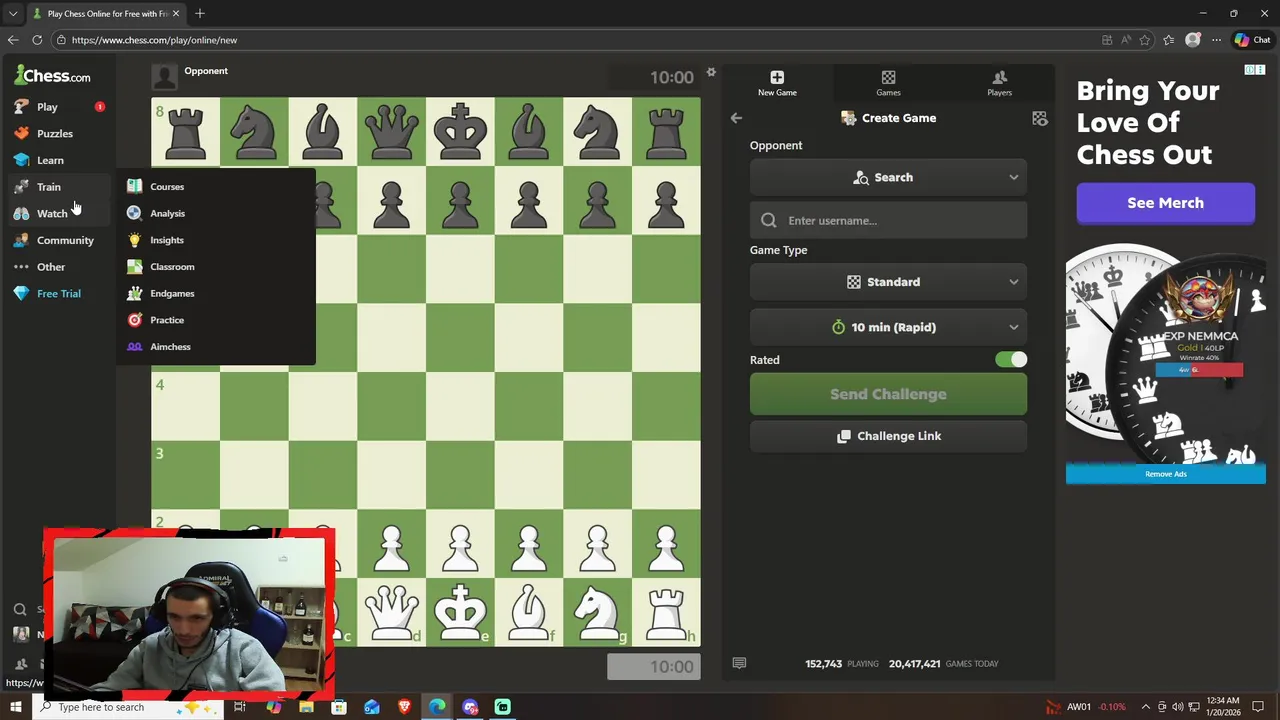Click the Insights lightbulb icon
This screenshot has width=1280, height=720.
pyautogui.click(x=134, y=240)
